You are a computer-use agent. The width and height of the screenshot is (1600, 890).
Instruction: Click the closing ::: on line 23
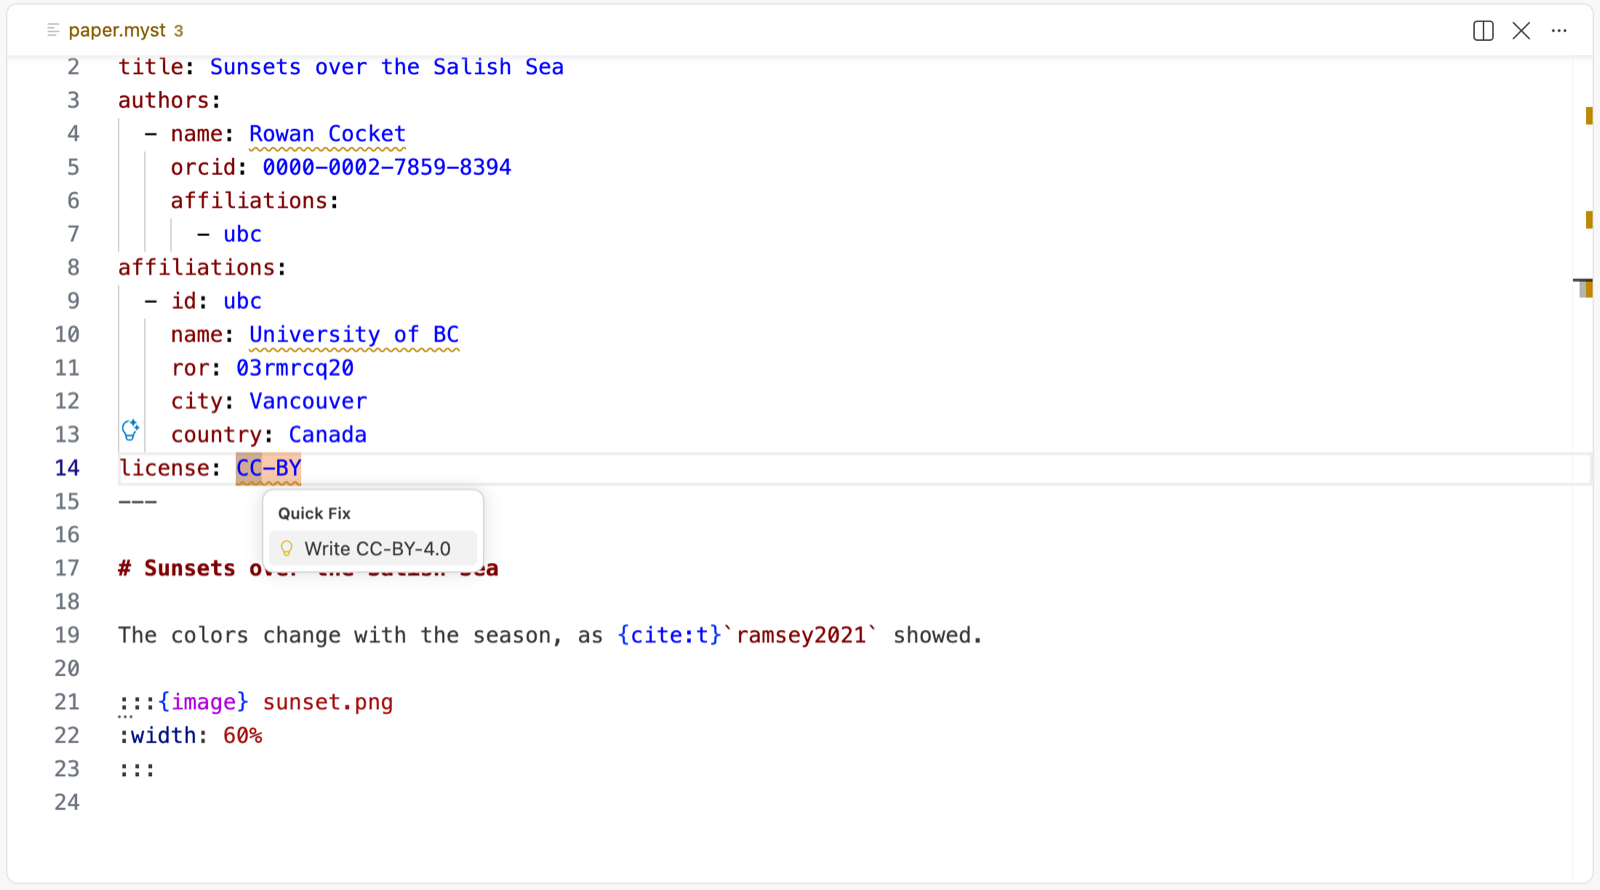click(137, 769)
